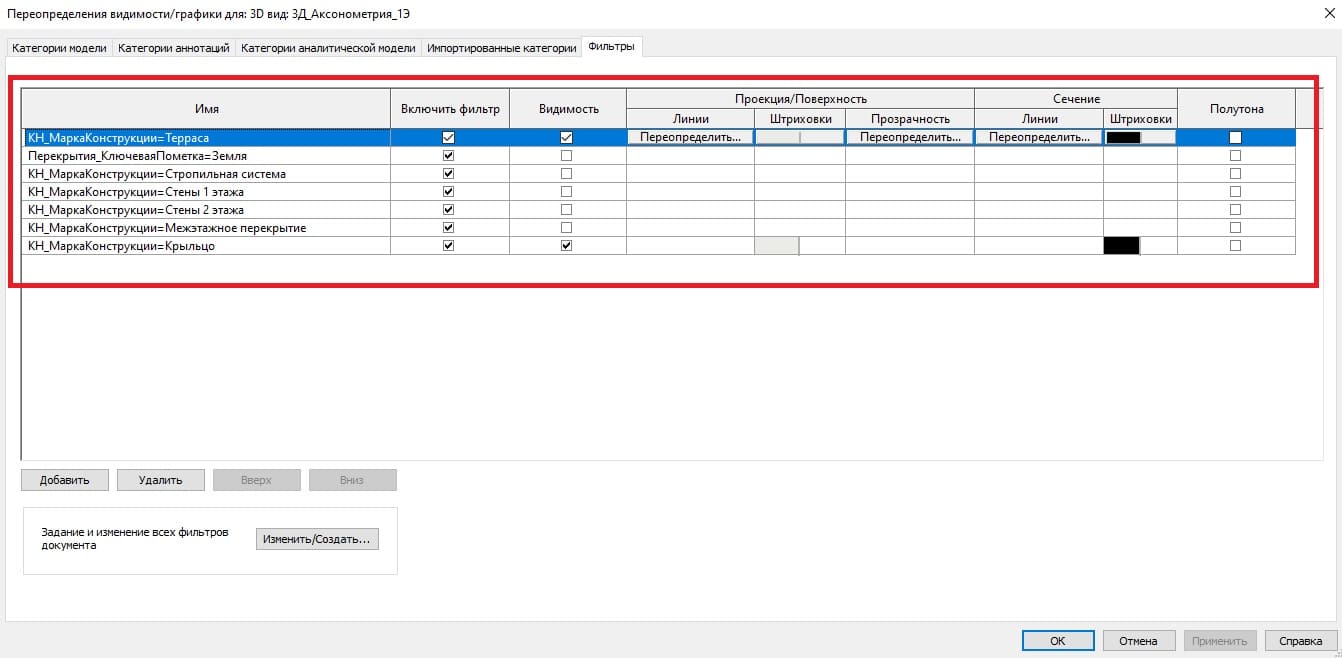Override transparency for Терраса filter
Viewport: 1342px width, 658px height.
[x=909, y=138]
